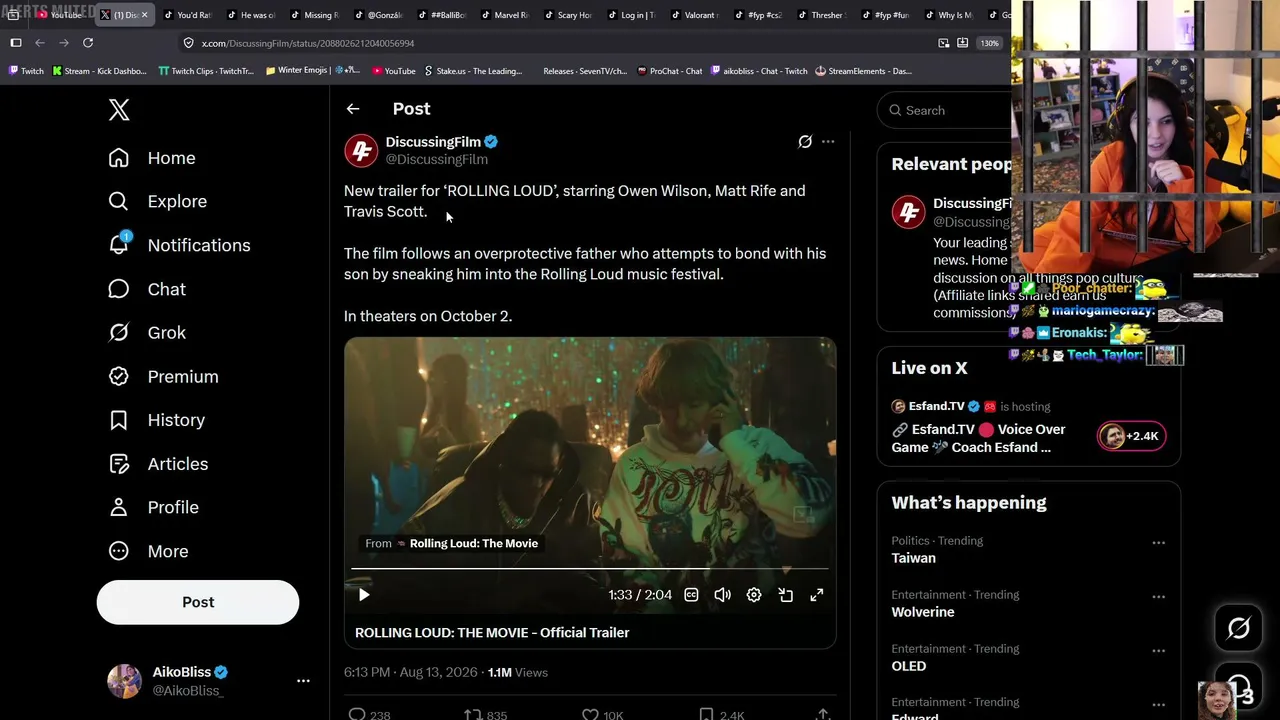This screenshot has height=720, width=1280.
Task: Open the Twitch bookmark
Action: click(x=26, y=71)
